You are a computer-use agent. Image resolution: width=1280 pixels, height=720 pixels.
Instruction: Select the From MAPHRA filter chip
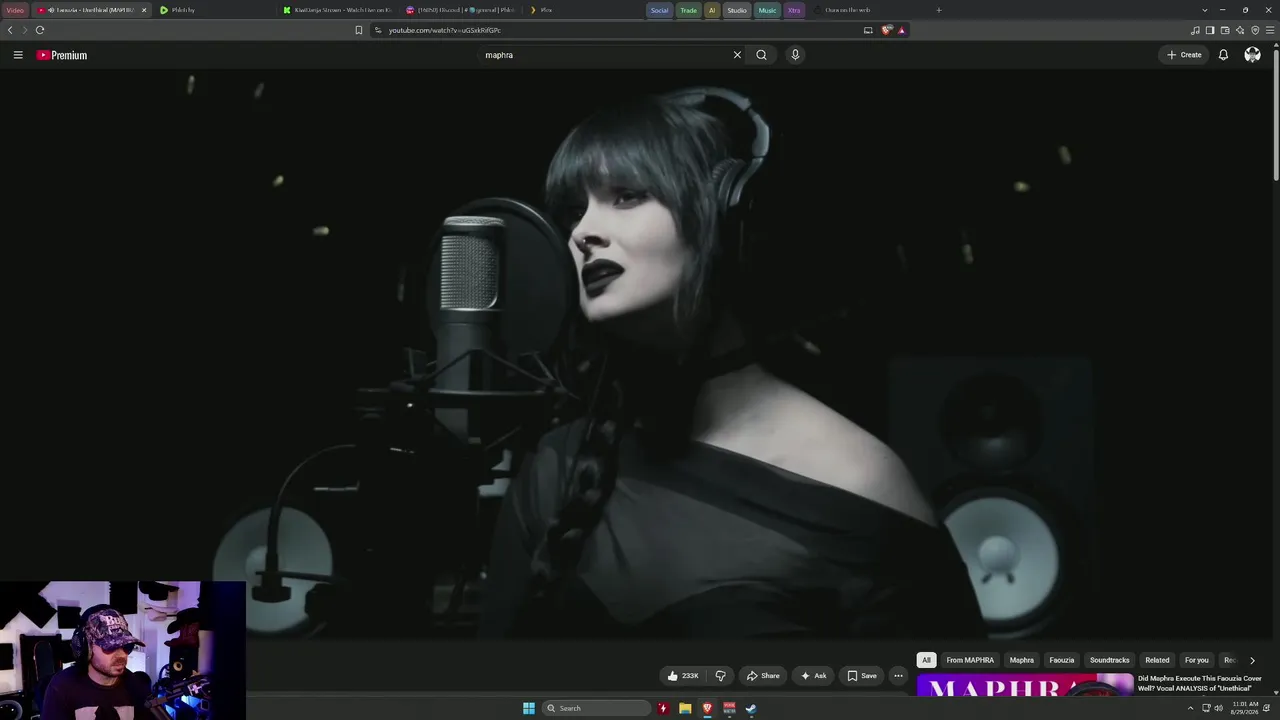click(970, 660)
